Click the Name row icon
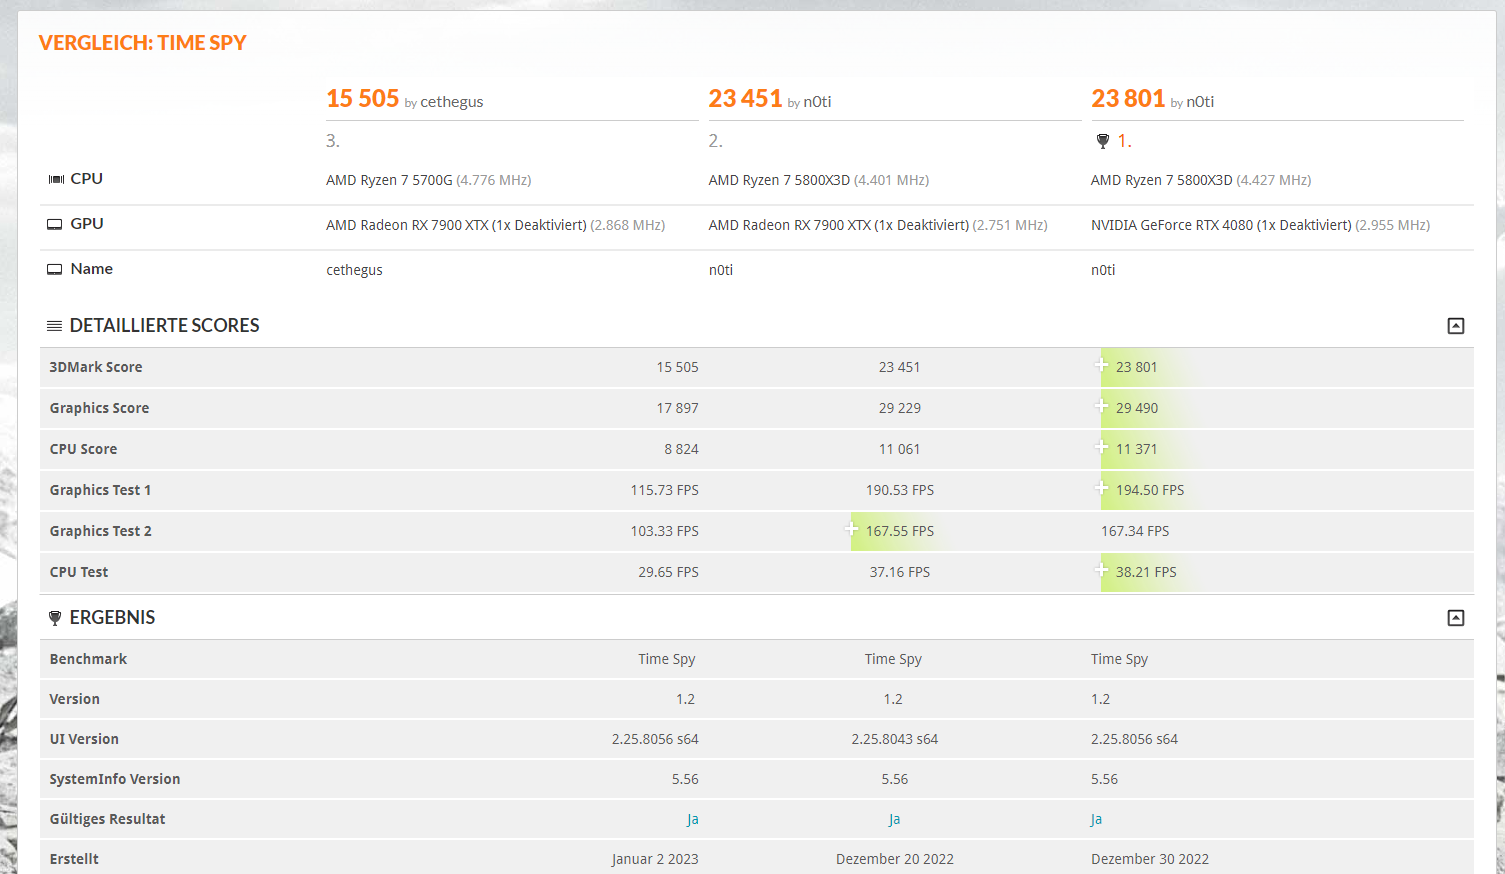1505x874 pixels. (x=55, y=269)
